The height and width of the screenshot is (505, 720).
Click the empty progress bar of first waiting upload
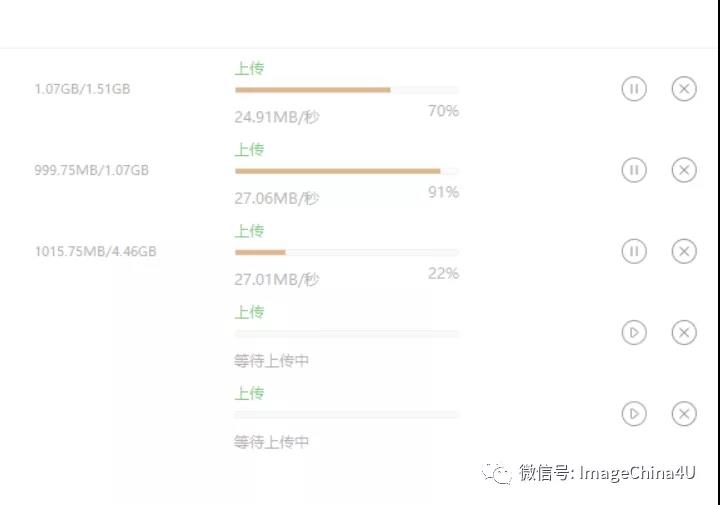click(x=347, y=334)
